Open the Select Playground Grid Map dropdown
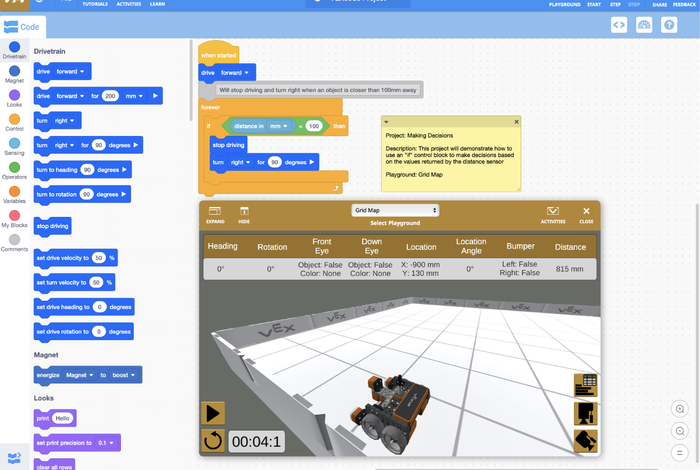Screen dimensions: 700x470 [x=395, y=210]
